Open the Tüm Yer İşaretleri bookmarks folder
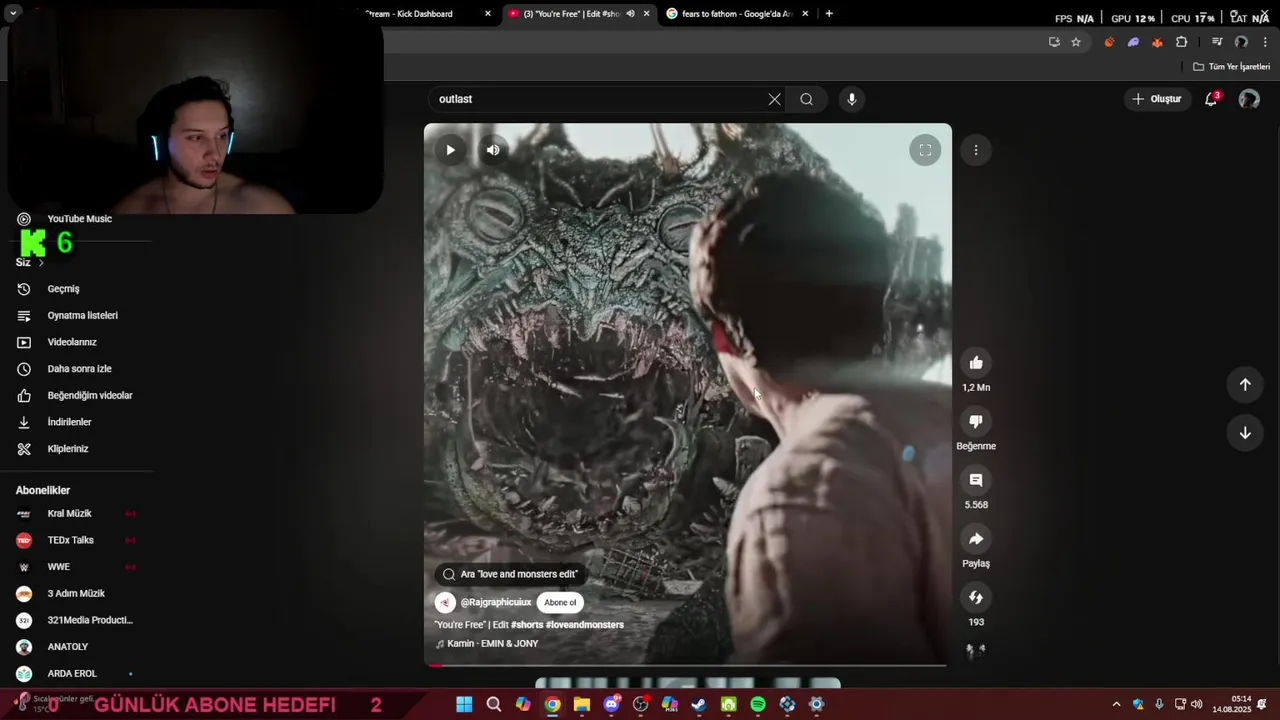 tap(1232, 67)
